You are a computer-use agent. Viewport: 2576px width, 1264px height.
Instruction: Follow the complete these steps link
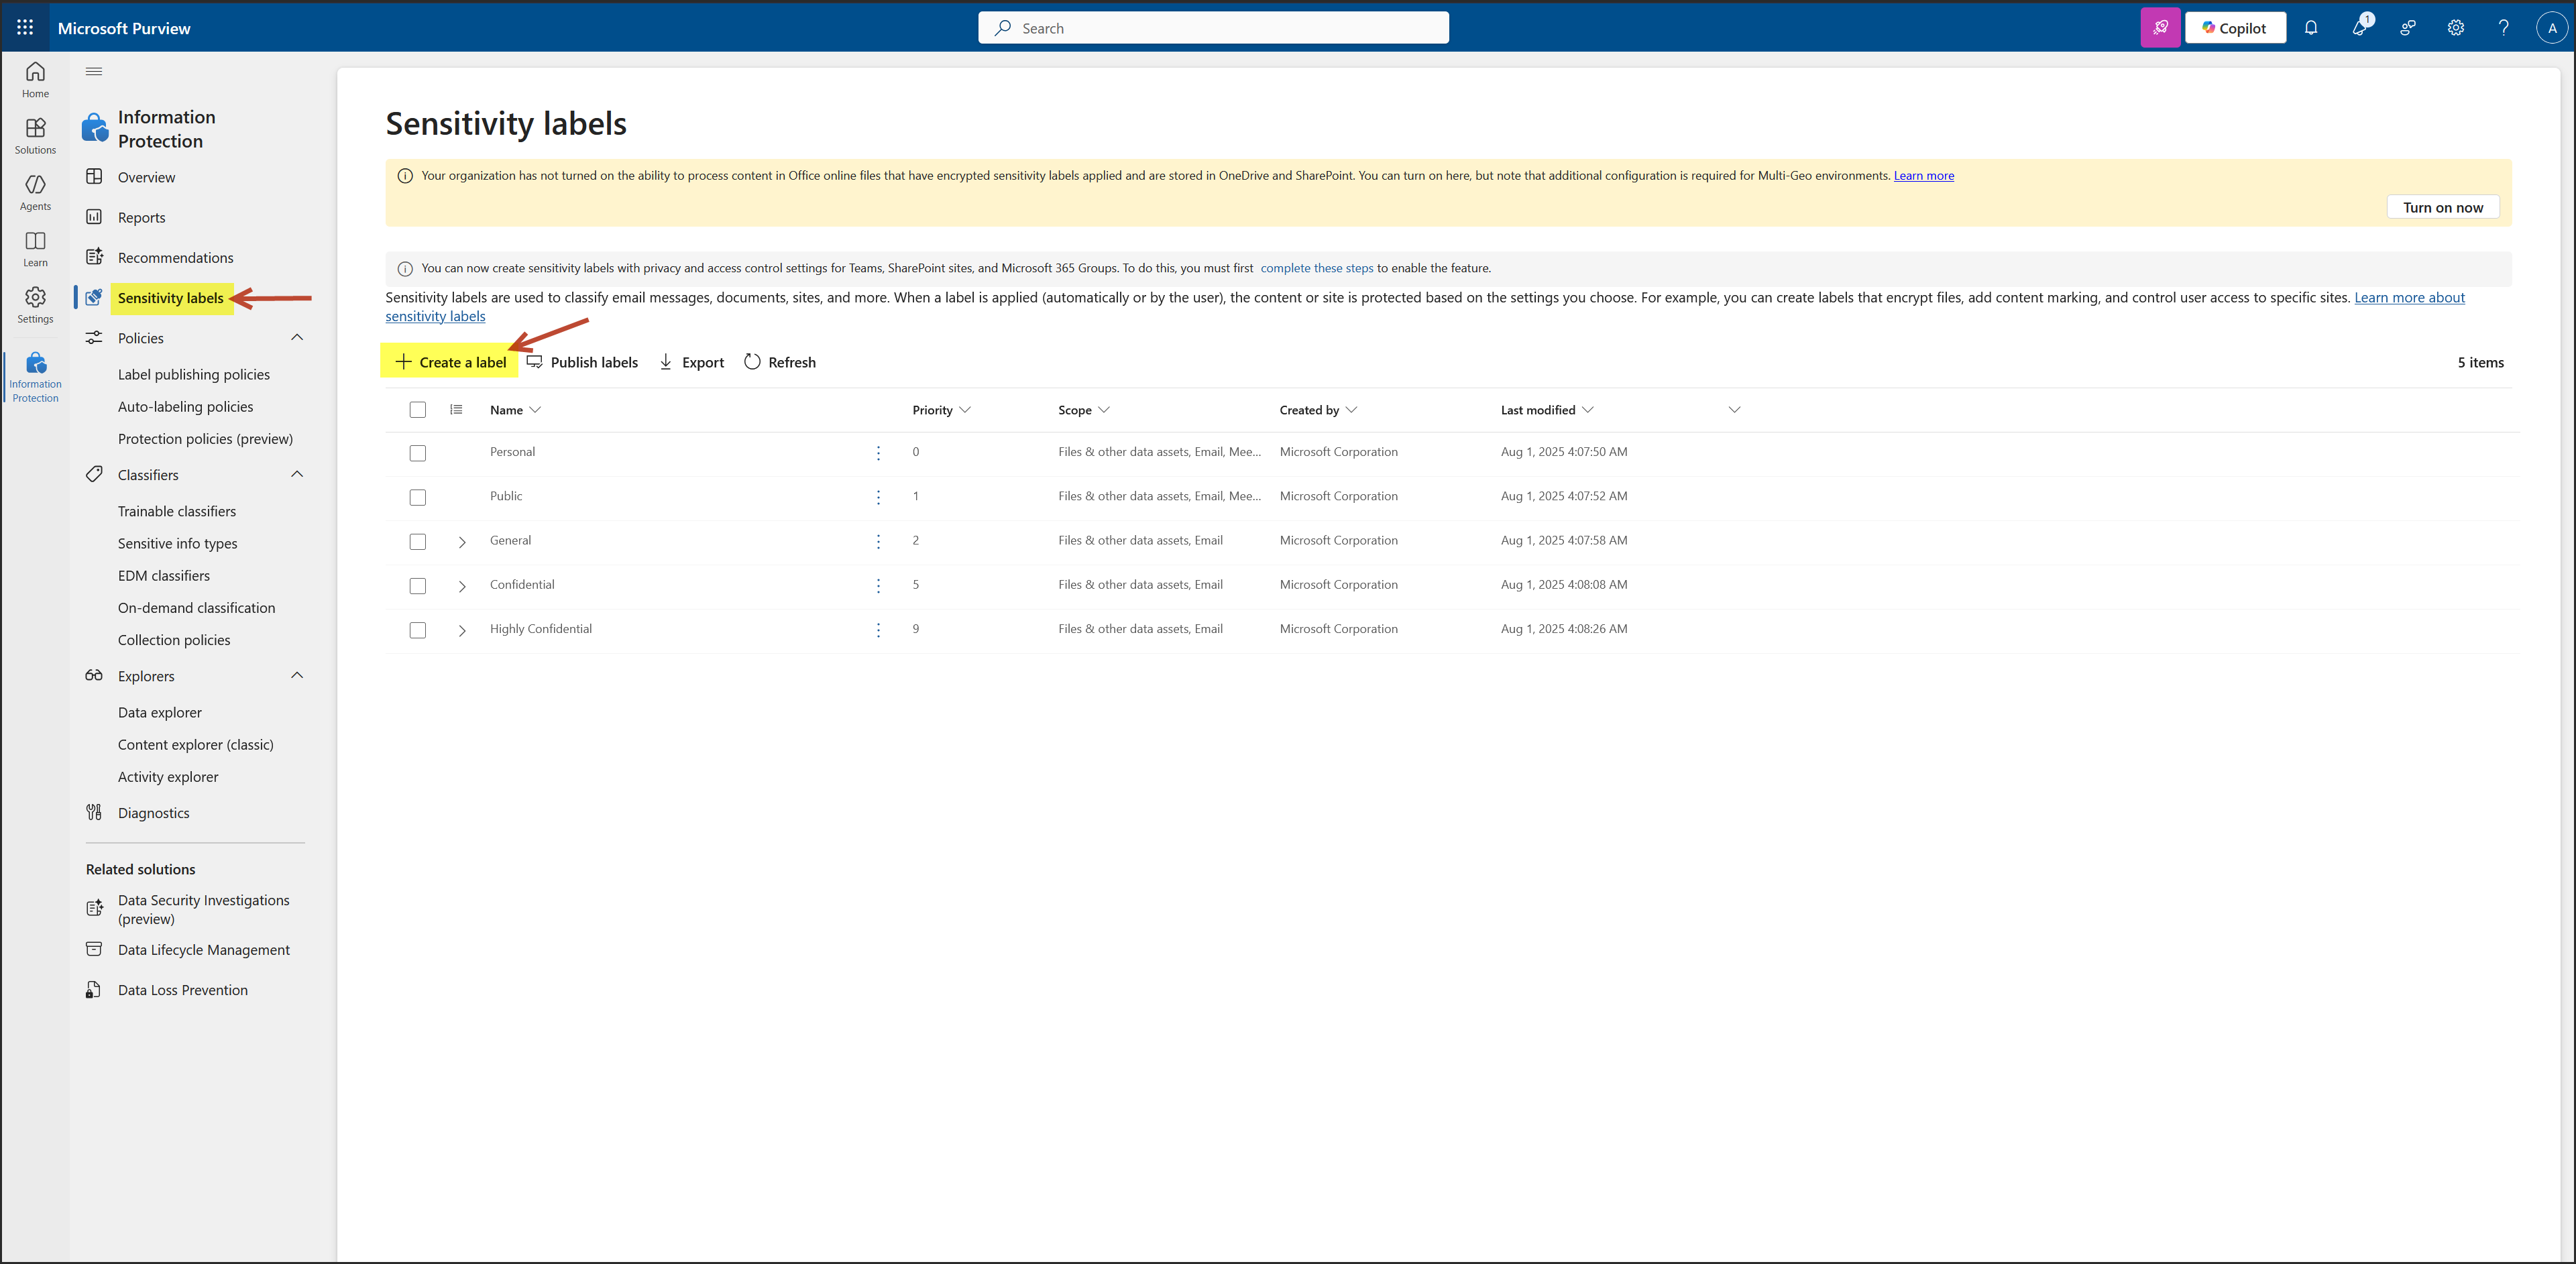click(x=1316, y=268)
